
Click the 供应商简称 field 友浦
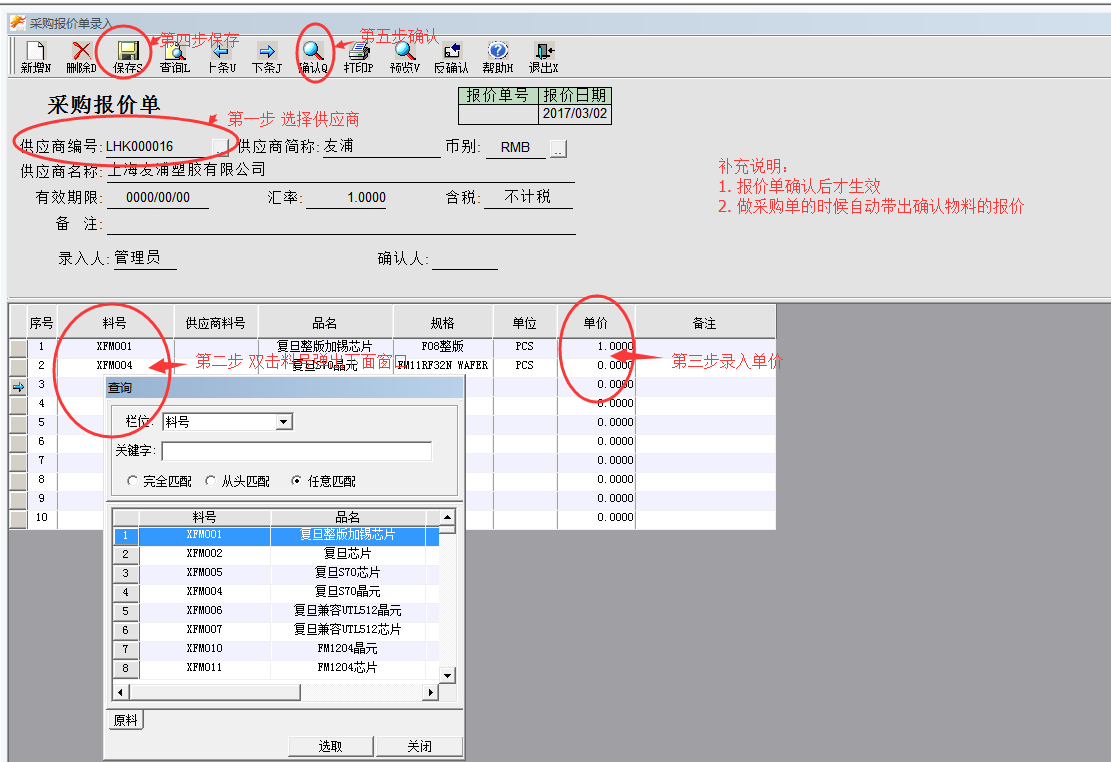[382, 147]
